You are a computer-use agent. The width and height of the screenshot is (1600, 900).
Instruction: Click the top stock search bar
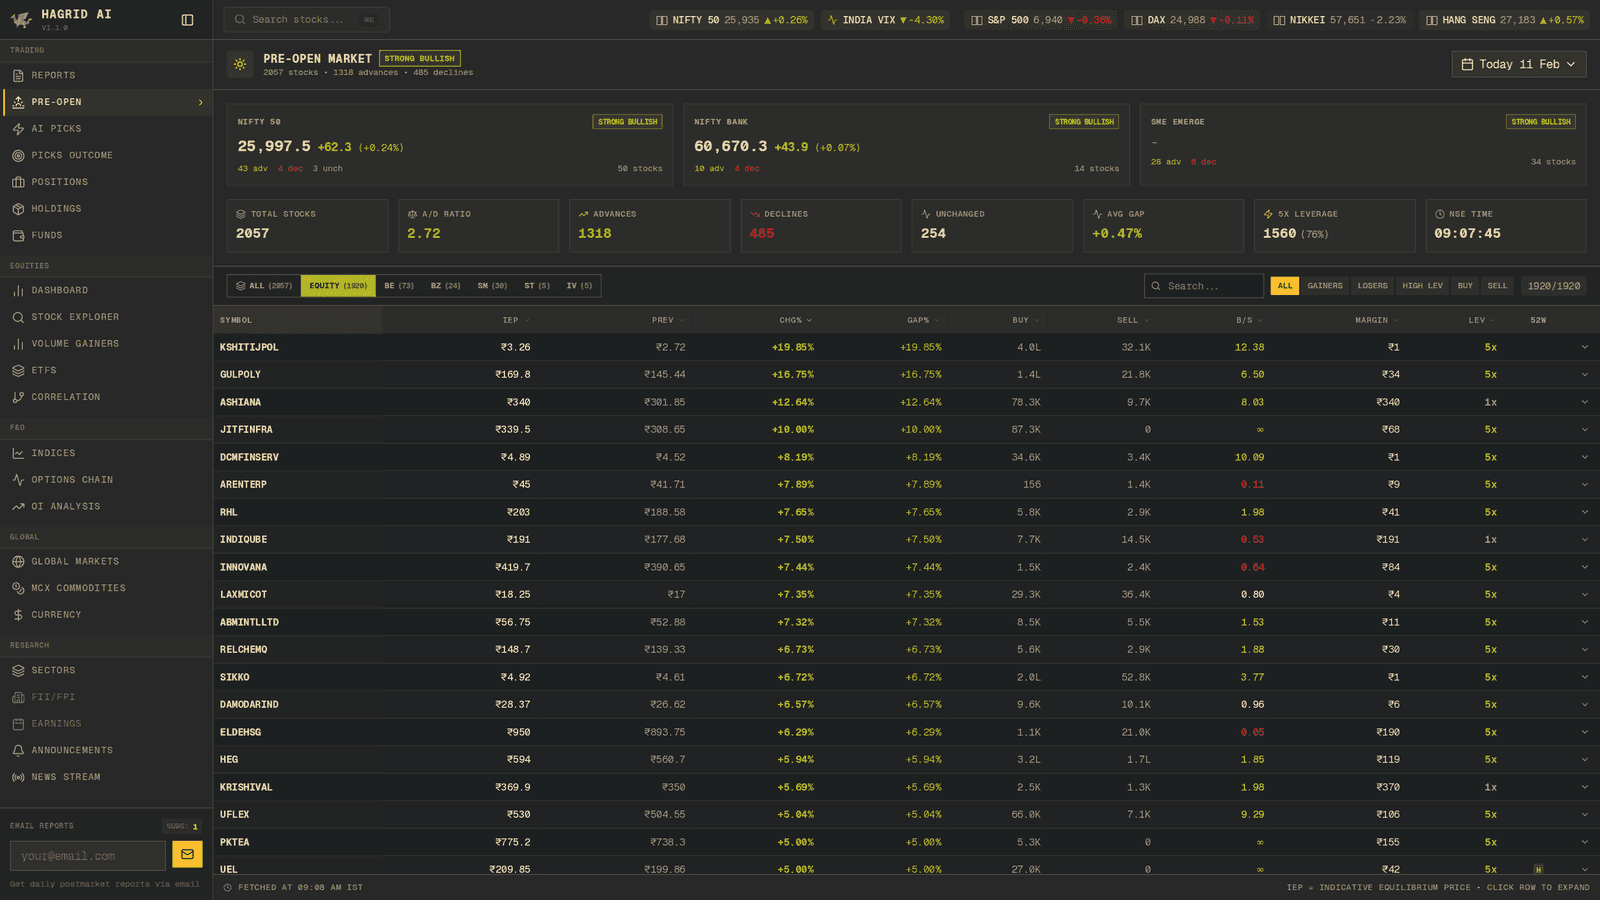click(x=306, y=20)
